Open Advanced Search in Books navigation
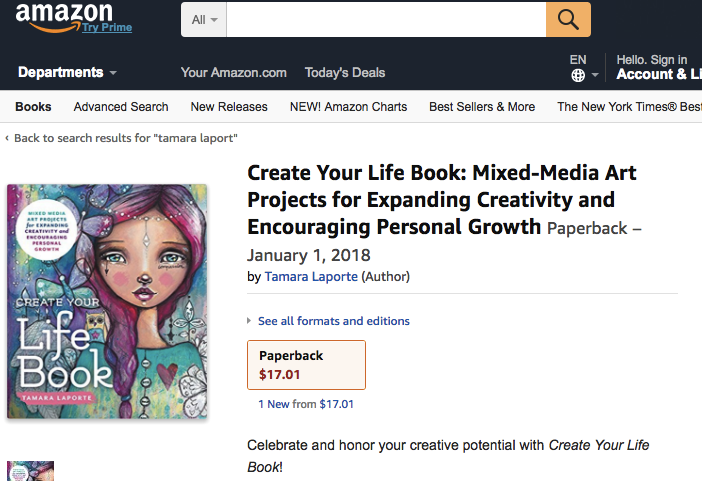 tap(121, 107)
